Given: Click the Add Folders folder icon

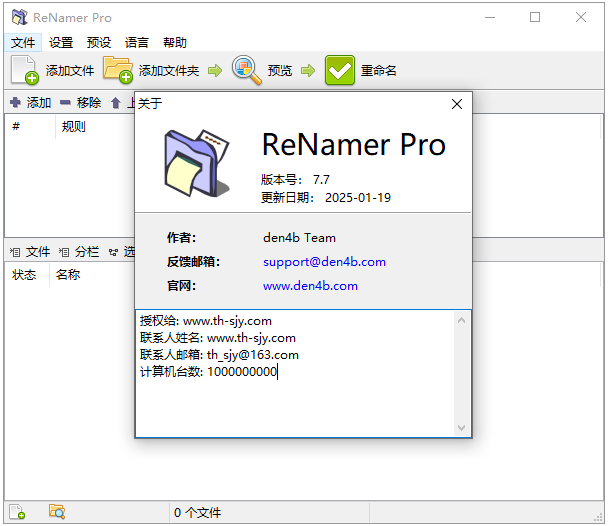Looking at the screenshot, I should pos(118,70).
